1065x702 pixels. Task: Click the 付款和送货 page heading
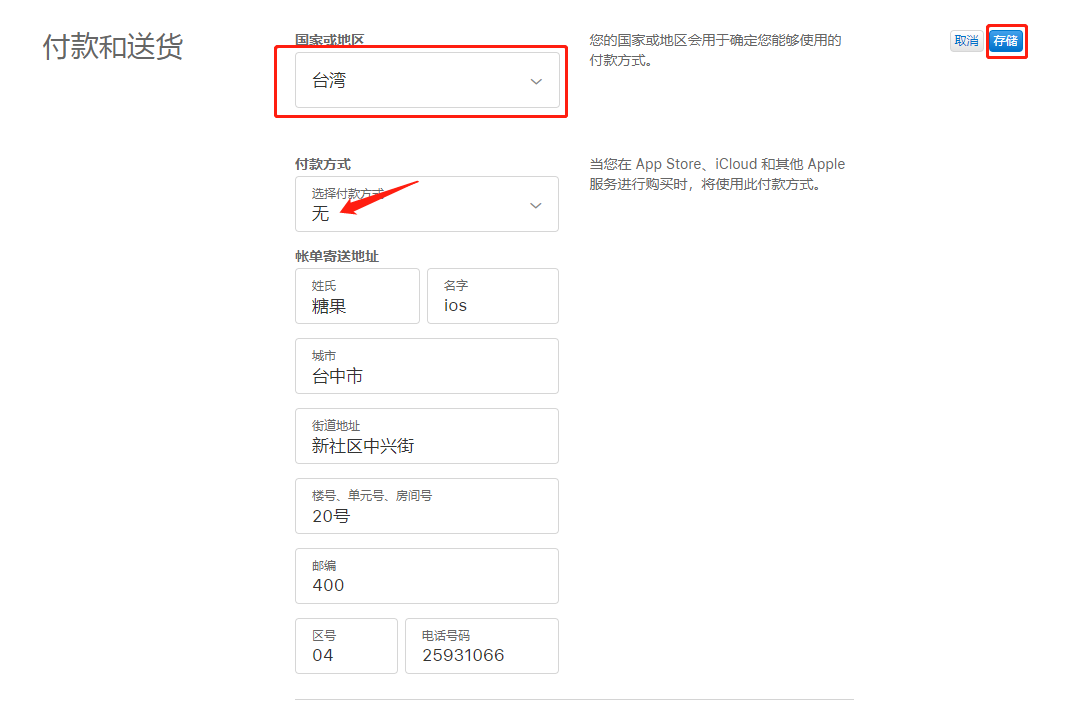pyautogui.click(x=113, y=47)
